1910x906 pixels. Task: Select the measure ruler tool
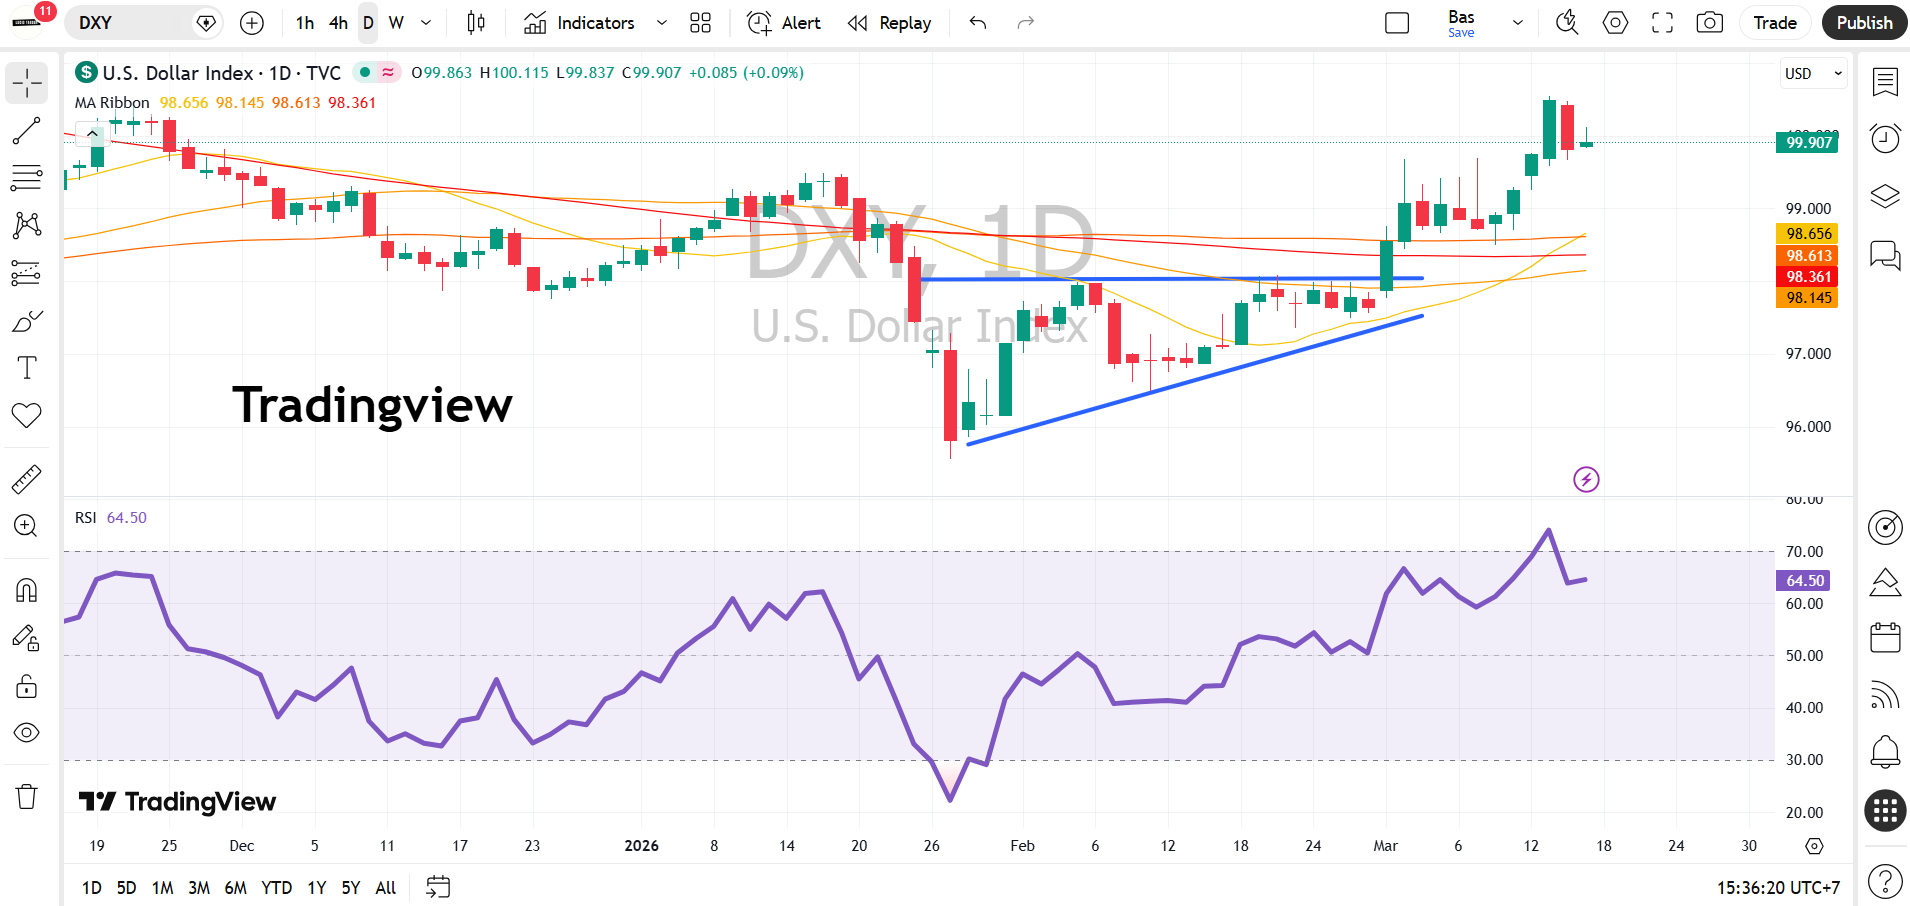(x=27, y=477)
